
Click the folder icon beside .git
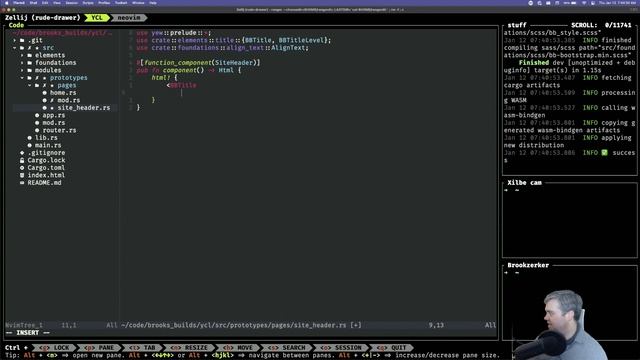(x=22, y=40)
